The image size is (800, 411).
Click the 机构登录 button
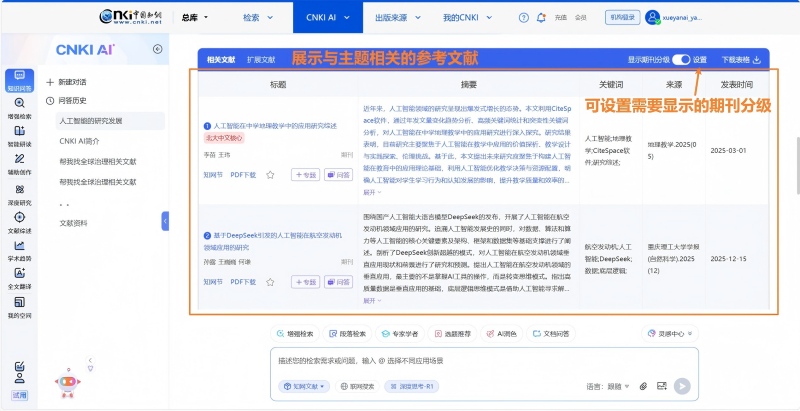621,17
